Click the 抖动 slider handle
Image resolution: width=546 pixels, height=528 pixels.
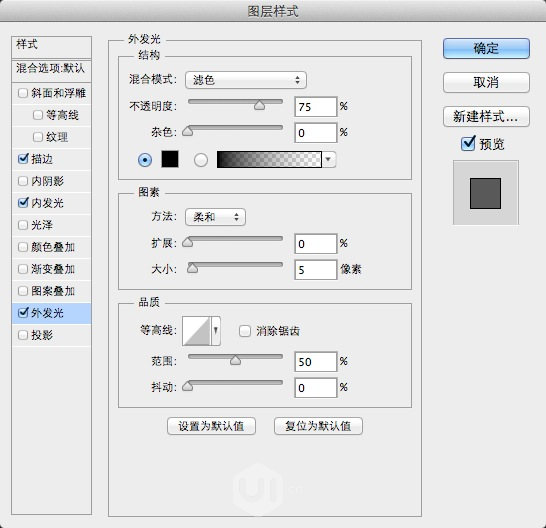[x=188, y=386]
